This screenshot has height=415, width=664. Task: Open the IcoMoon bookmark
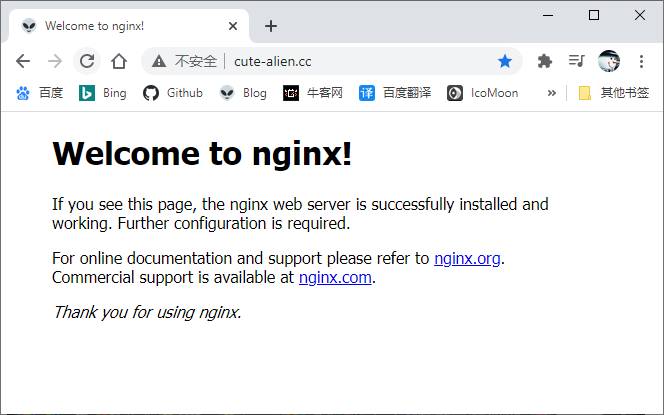[x=483, y=93]
